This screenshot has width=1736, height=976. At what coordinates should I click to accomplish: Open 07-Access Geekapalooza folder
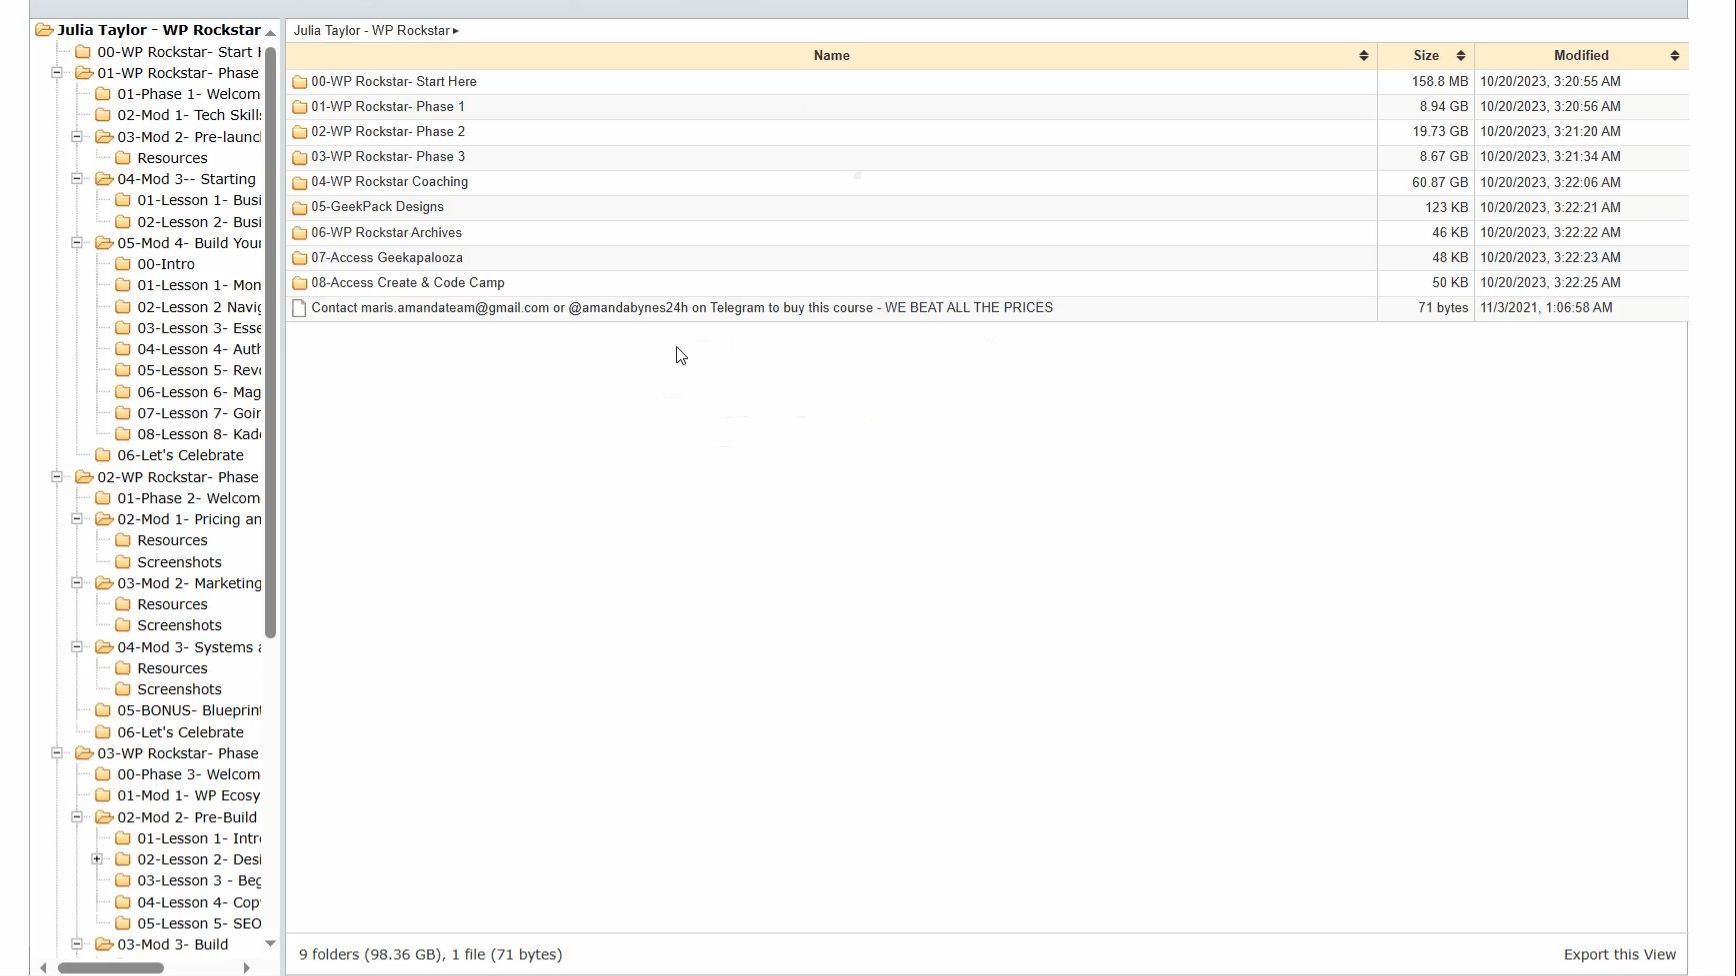387,258
